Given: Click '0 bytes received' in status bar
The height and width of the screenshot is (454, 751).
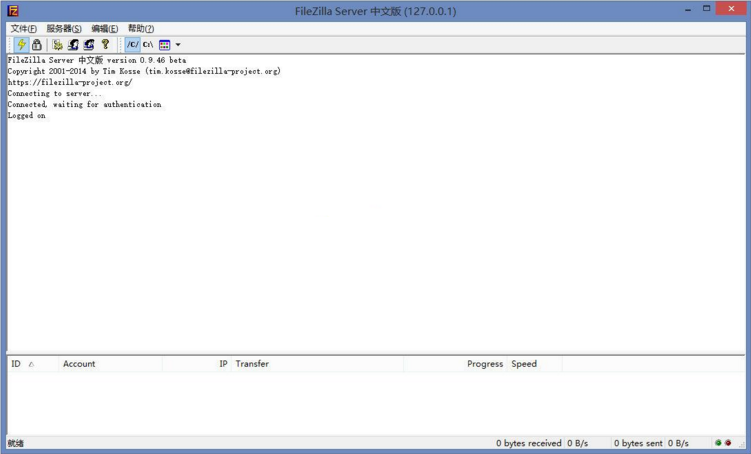Looking at the screenshot, I should 528,443.
